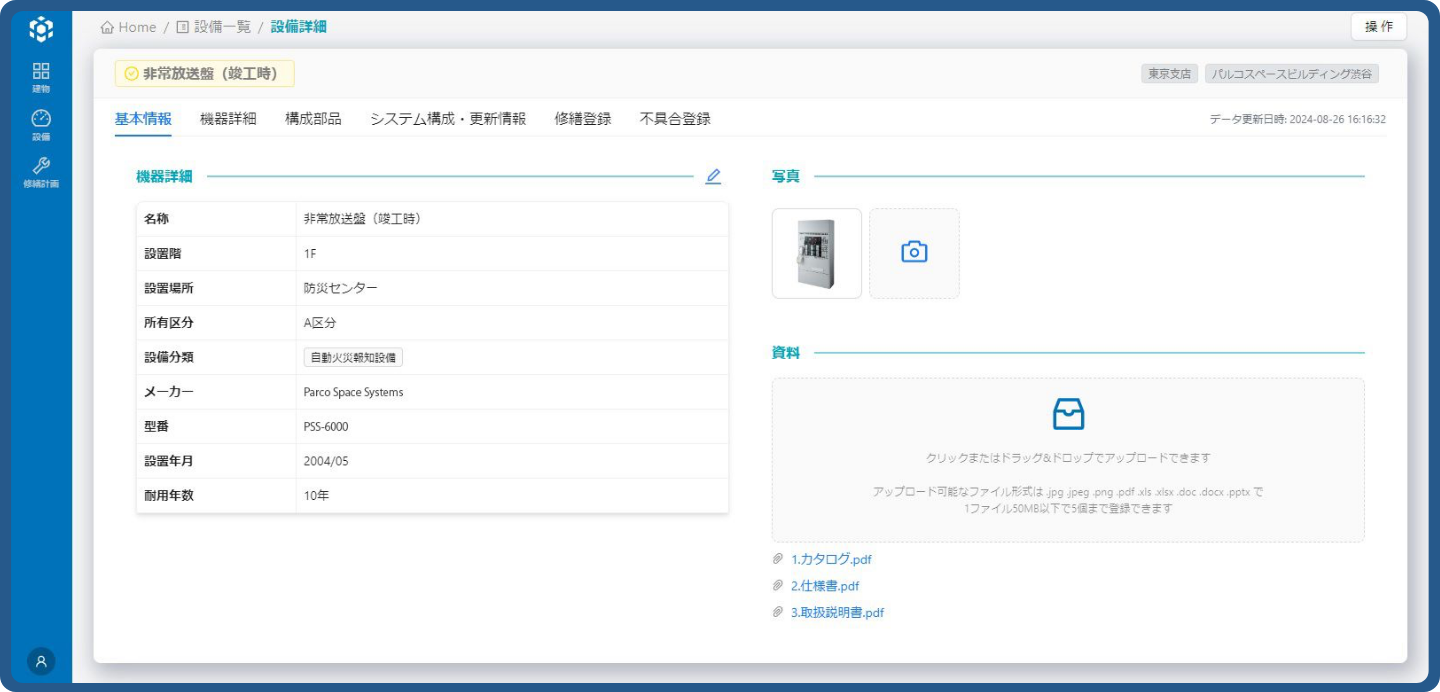Screen dimensions: 1440x692
Task: Select the 修繕登録 tab
Action: pos(582,118)
